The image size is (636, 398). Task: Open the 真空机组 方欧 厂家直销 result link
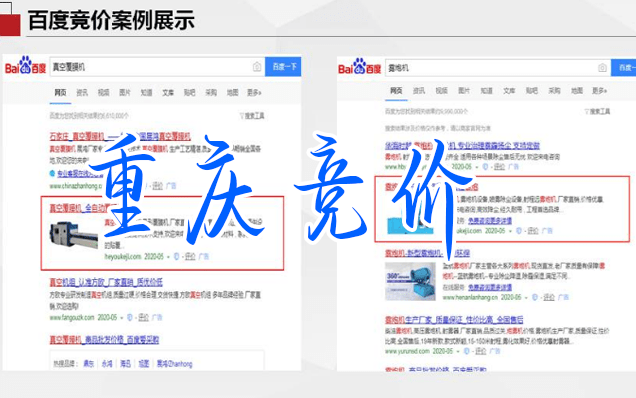pos(106,282)
